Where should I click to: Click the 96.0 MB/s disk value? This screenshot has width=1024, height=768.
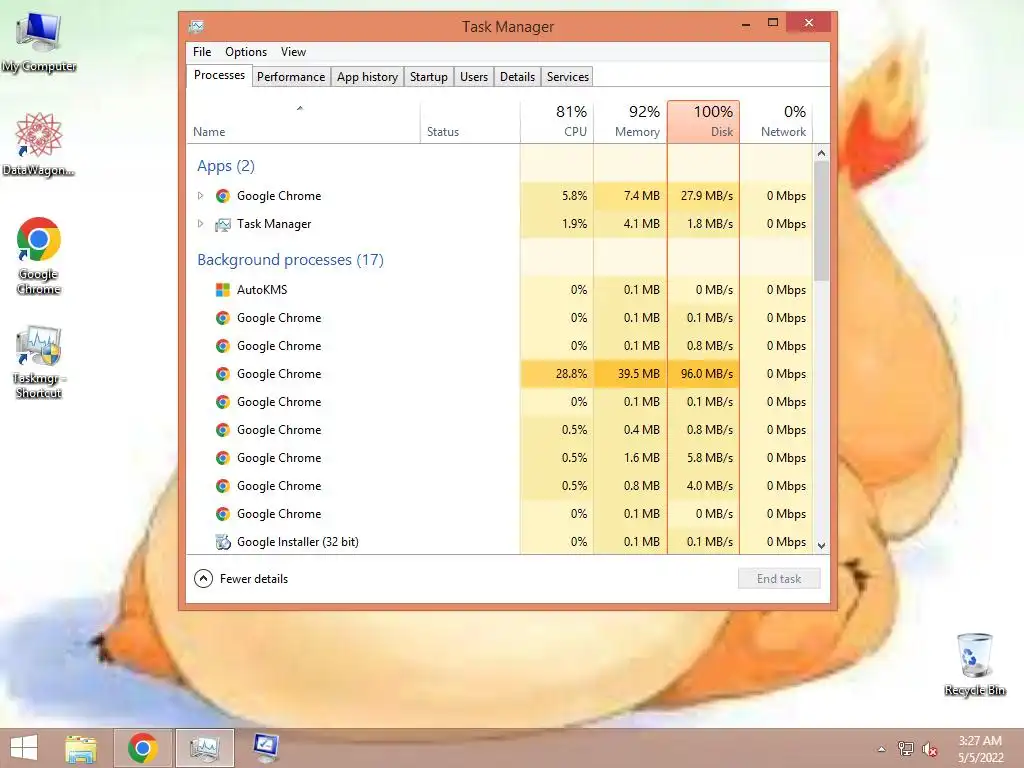[707, 374]
